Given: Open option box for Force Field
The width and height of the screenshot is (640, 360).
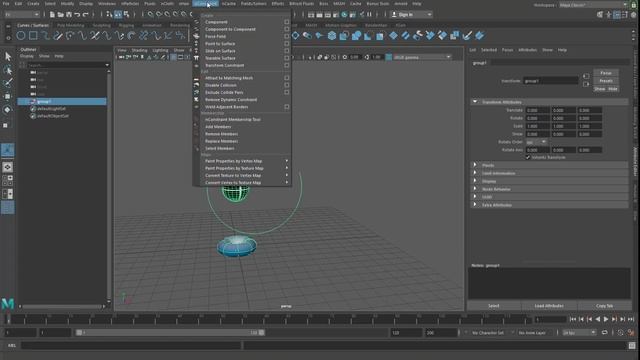Looking at the screenshot, I should pos(287,36).
